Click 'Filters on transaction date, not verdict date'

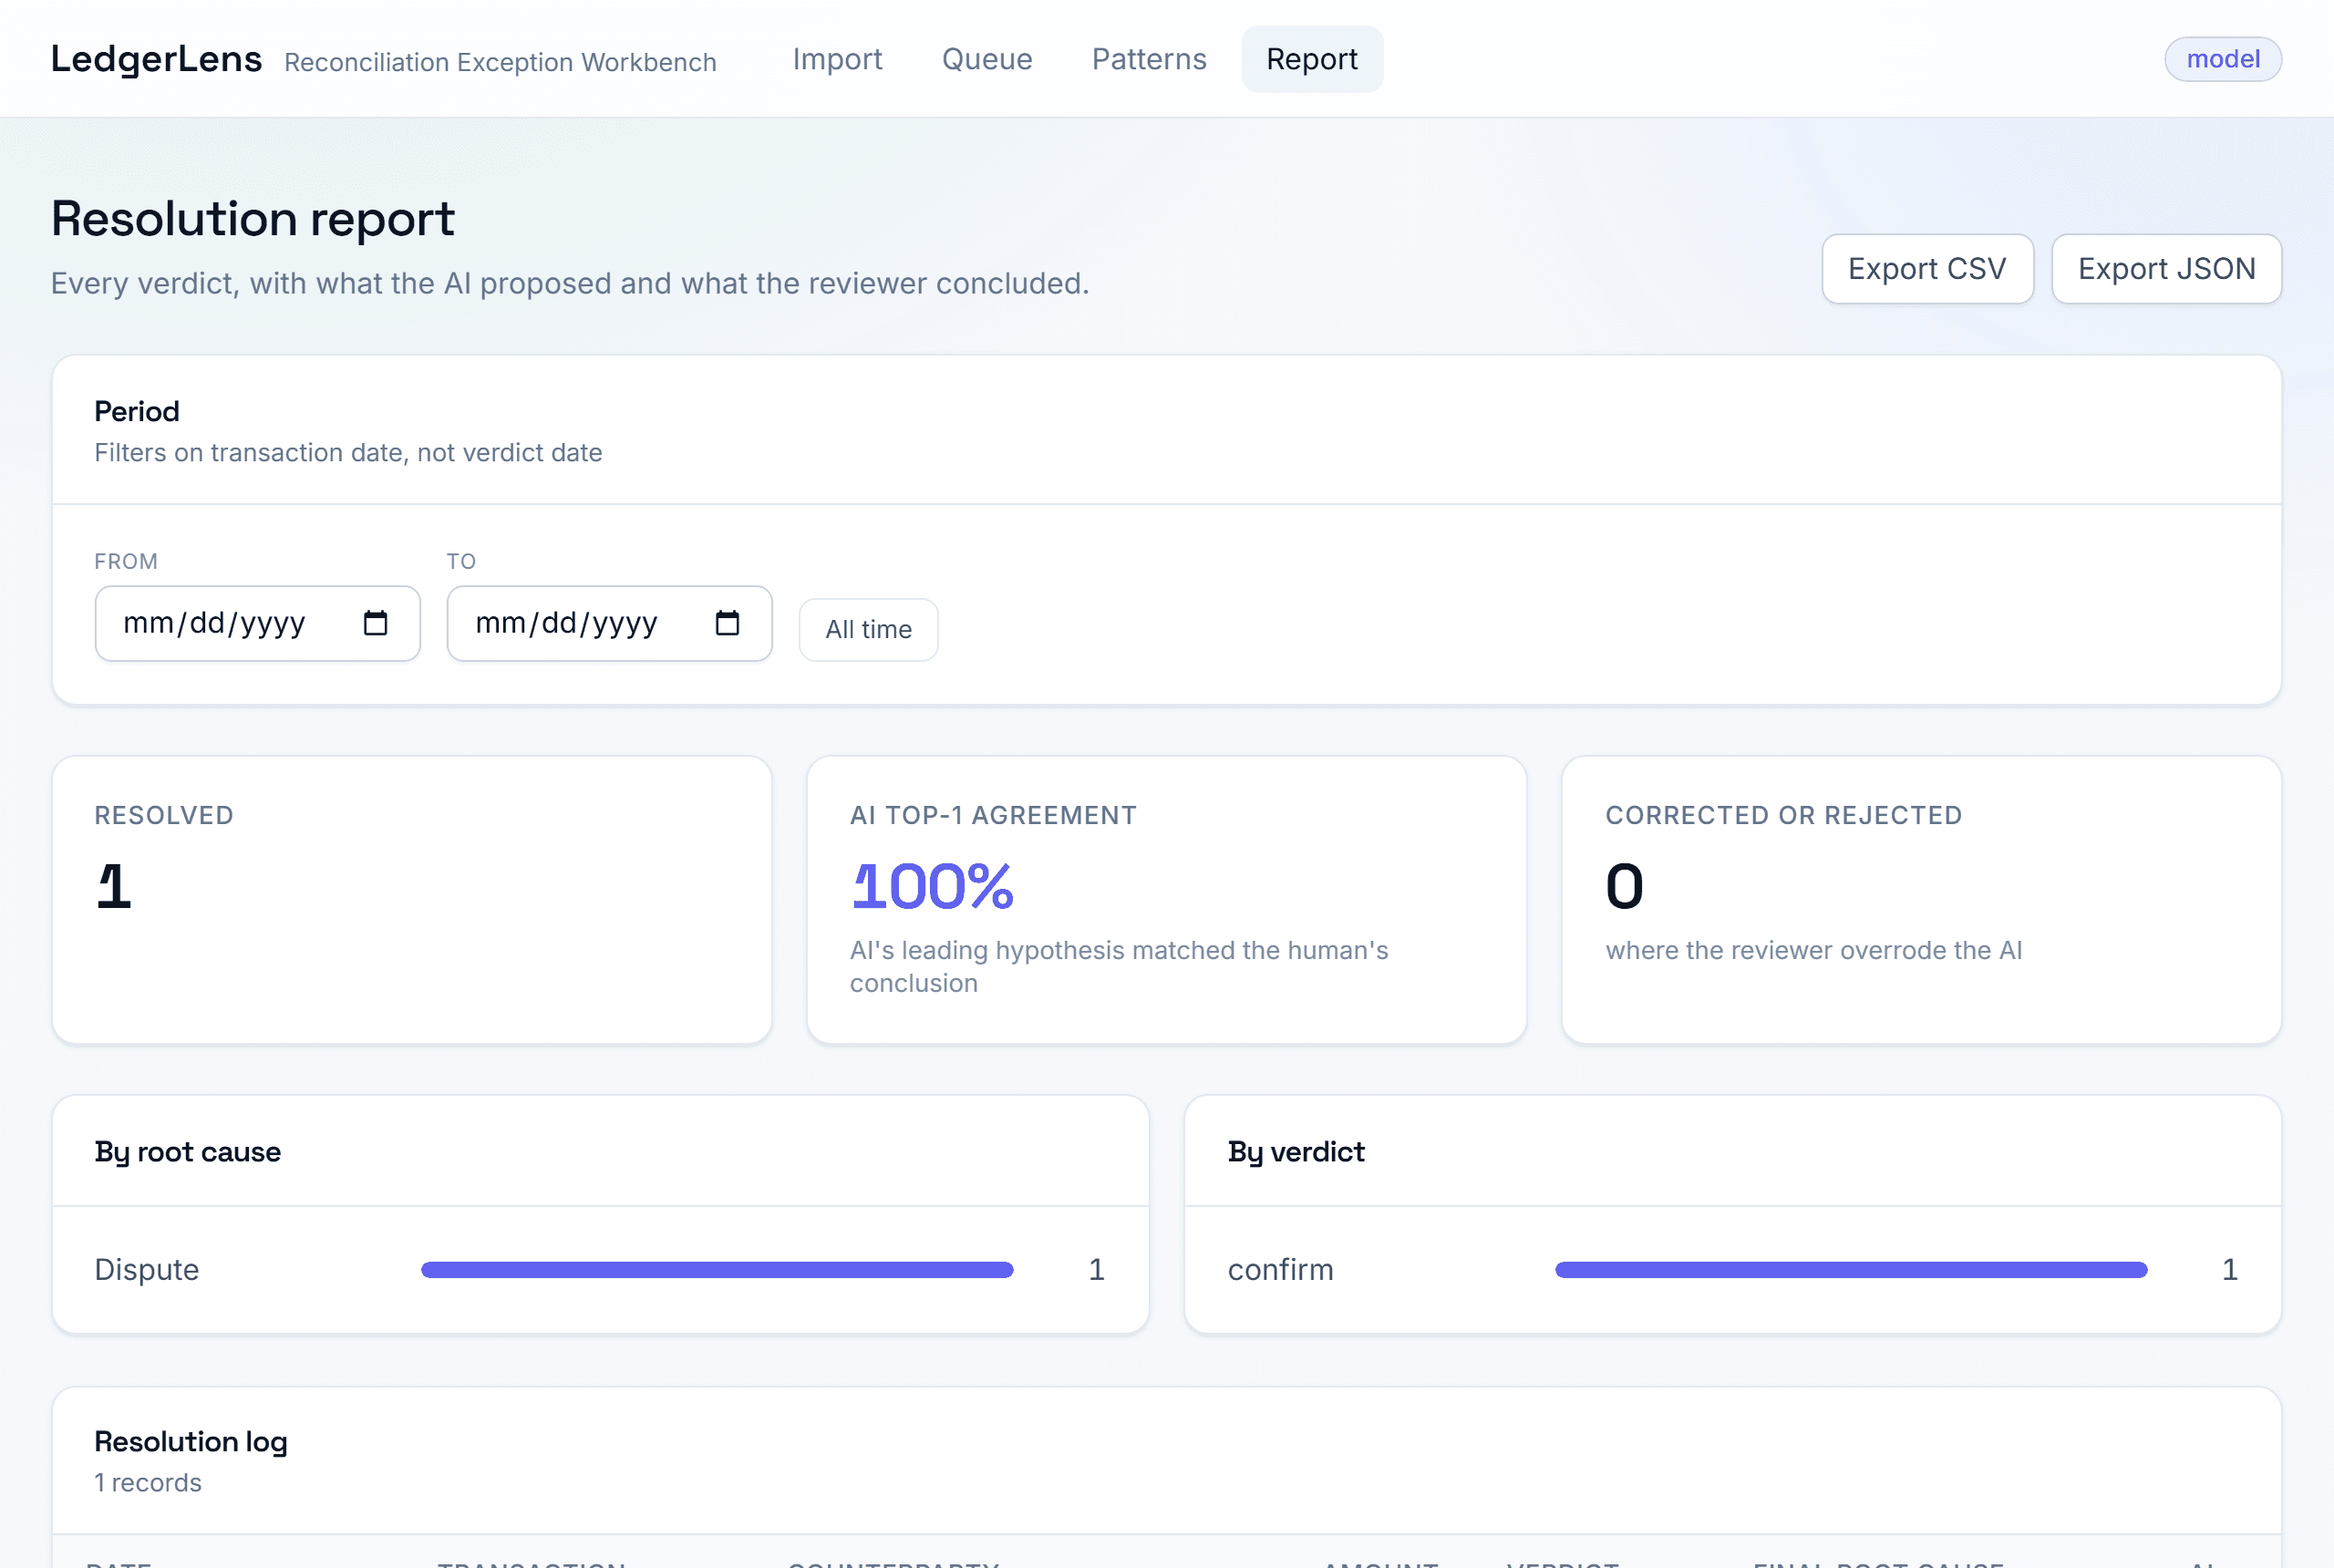(x=348, y=453)
